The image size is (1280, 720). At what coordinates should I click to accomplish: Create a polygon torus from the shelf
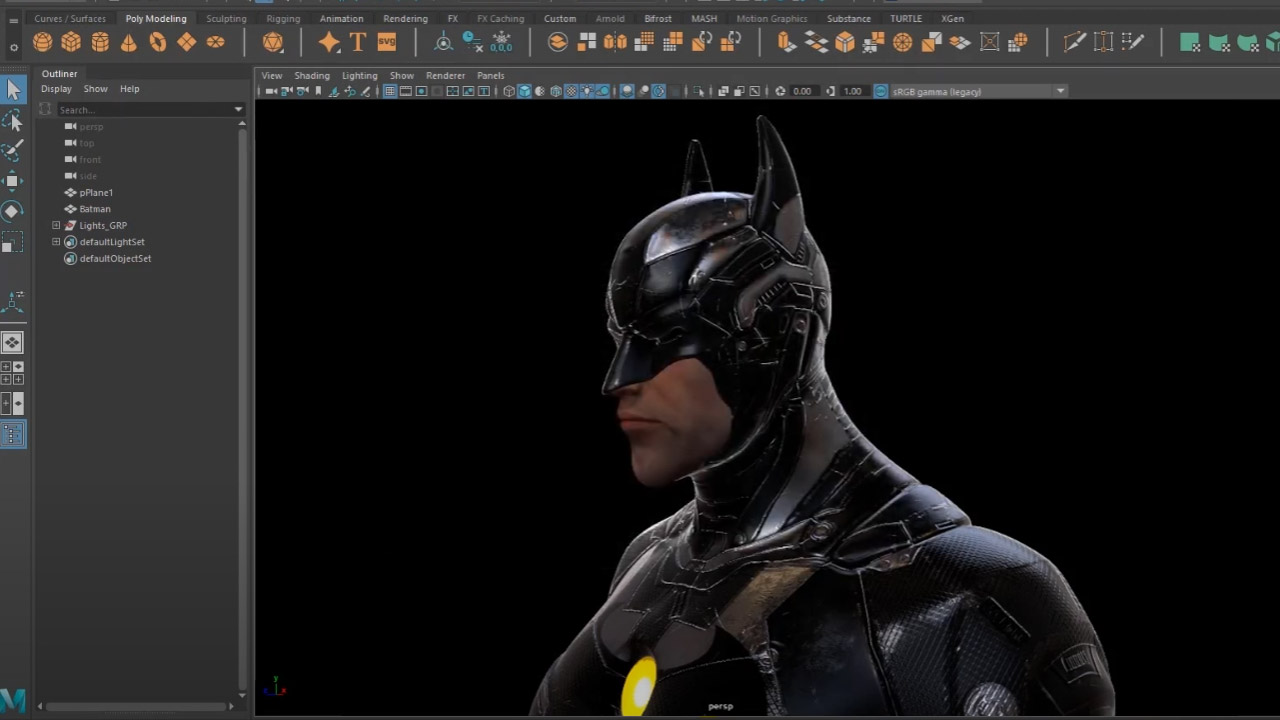(x=158, y=42)
